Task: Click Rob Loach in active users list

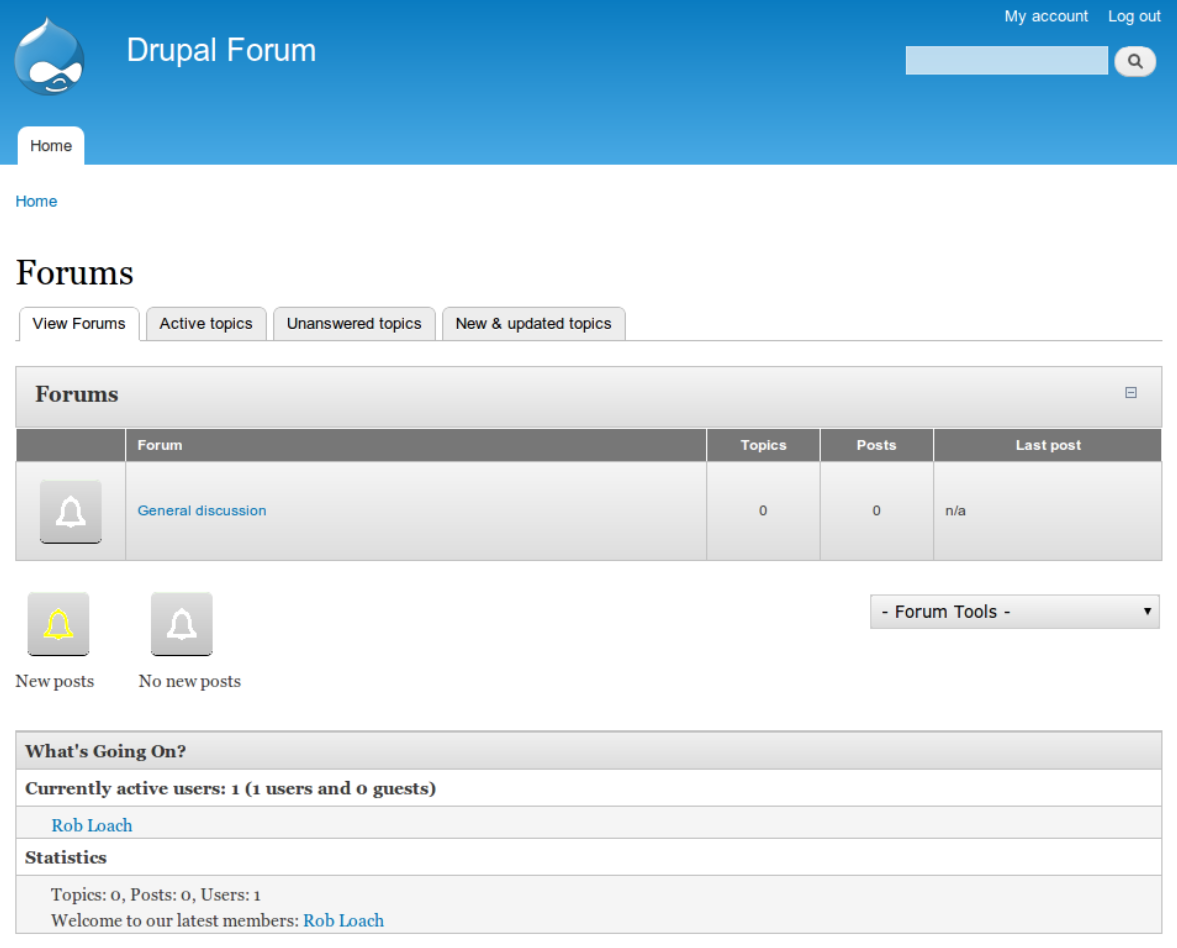Action: point(91,825)
